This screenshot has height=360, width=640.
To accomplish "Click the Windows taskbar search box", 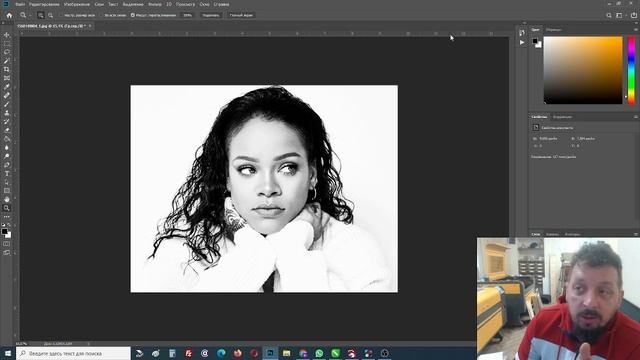I will pos(73,353).
